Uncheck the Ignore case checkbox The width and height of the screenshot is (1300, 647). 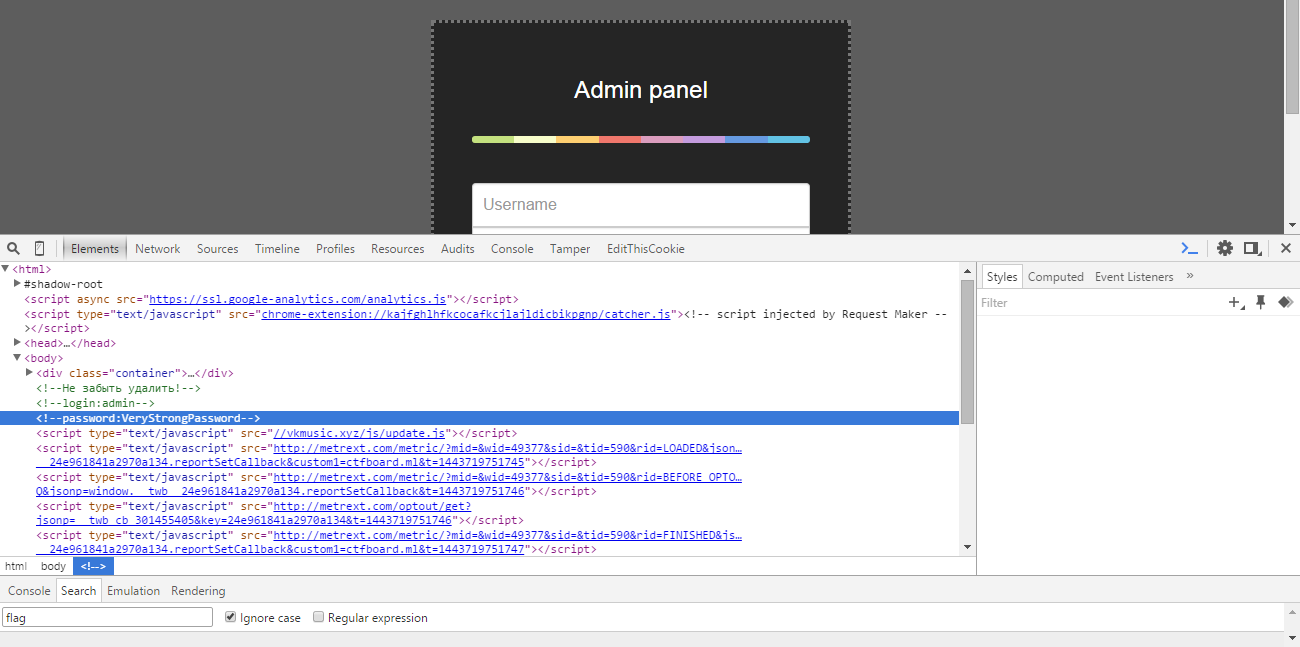point(231,618)
